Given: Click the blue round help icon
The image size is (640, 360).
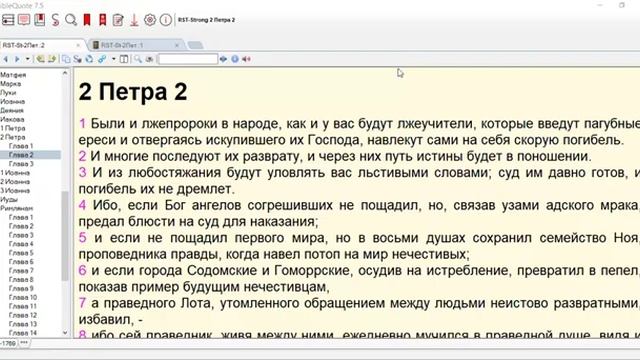Looking at the screenshot, I should point(235,59).
